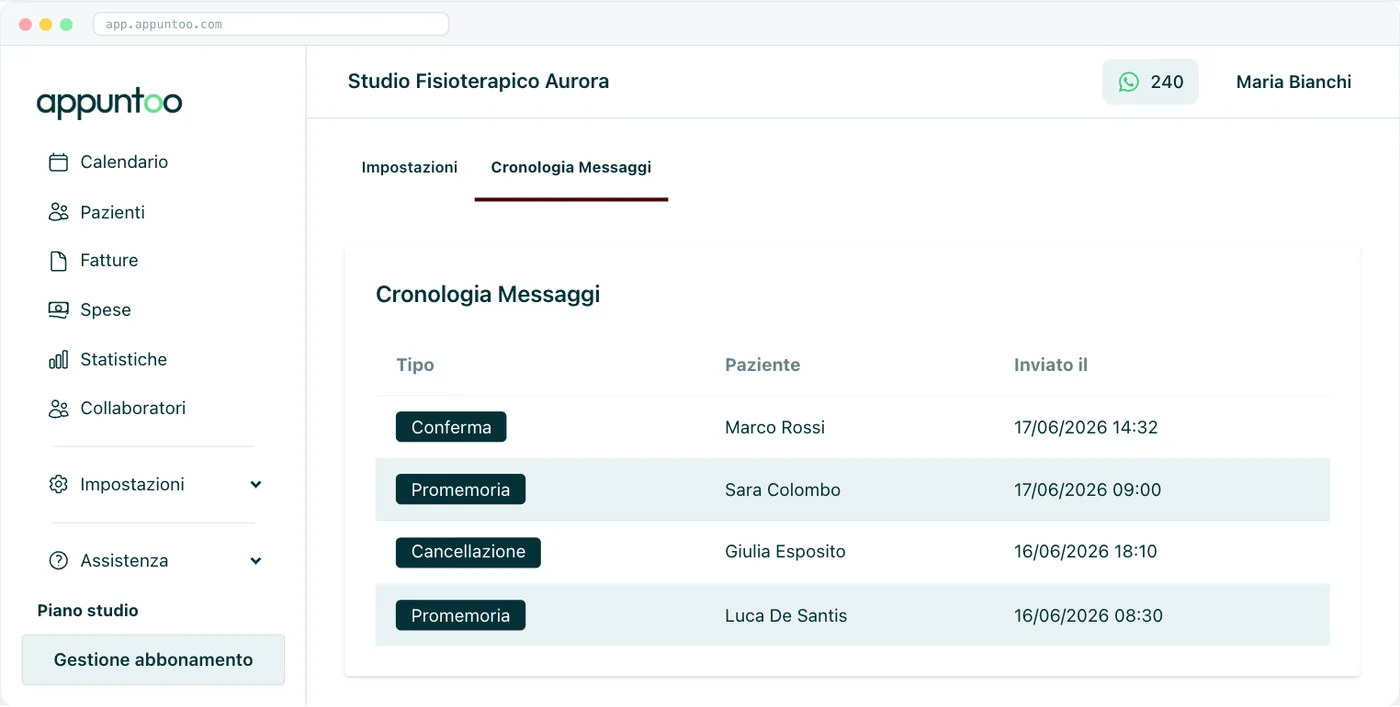Click the Fatture document icon
This screenshot has width=1400, height=707.
tap(58, 261)
